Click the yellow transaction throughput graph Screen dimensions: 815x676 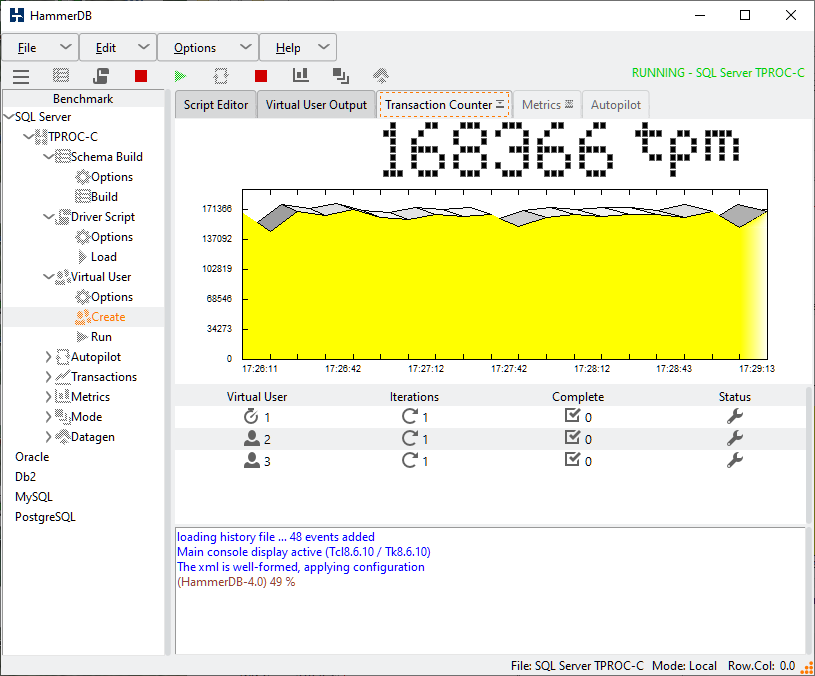(x=505, y=274)
